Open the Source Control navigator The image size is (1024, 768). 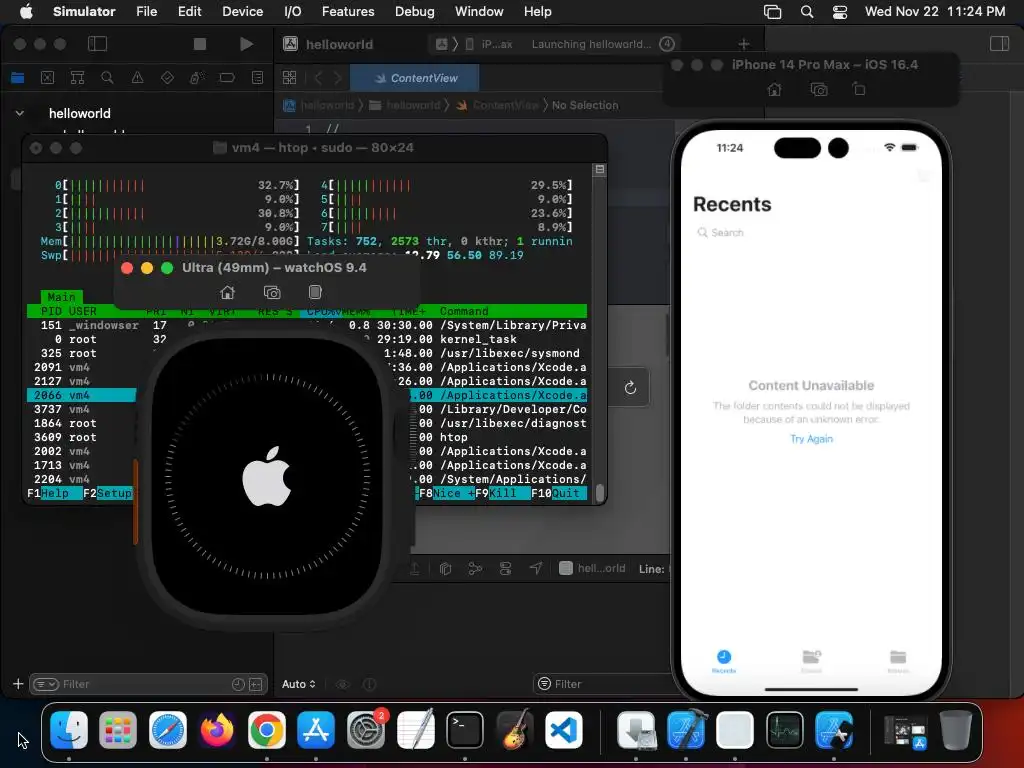tap(48, 78)
